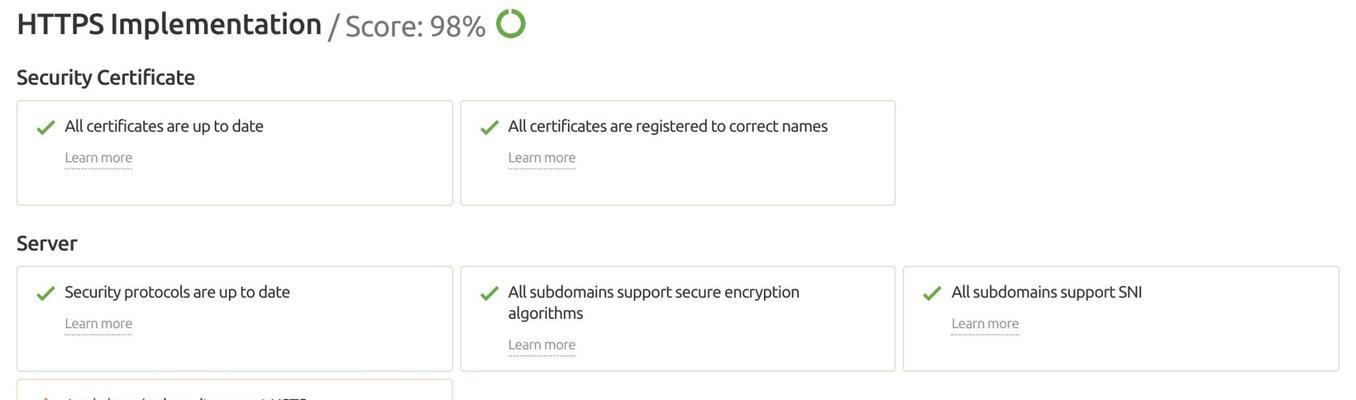Open Learn more under Security protocols are up to date

pyautogui.click(x=98, y=324)
